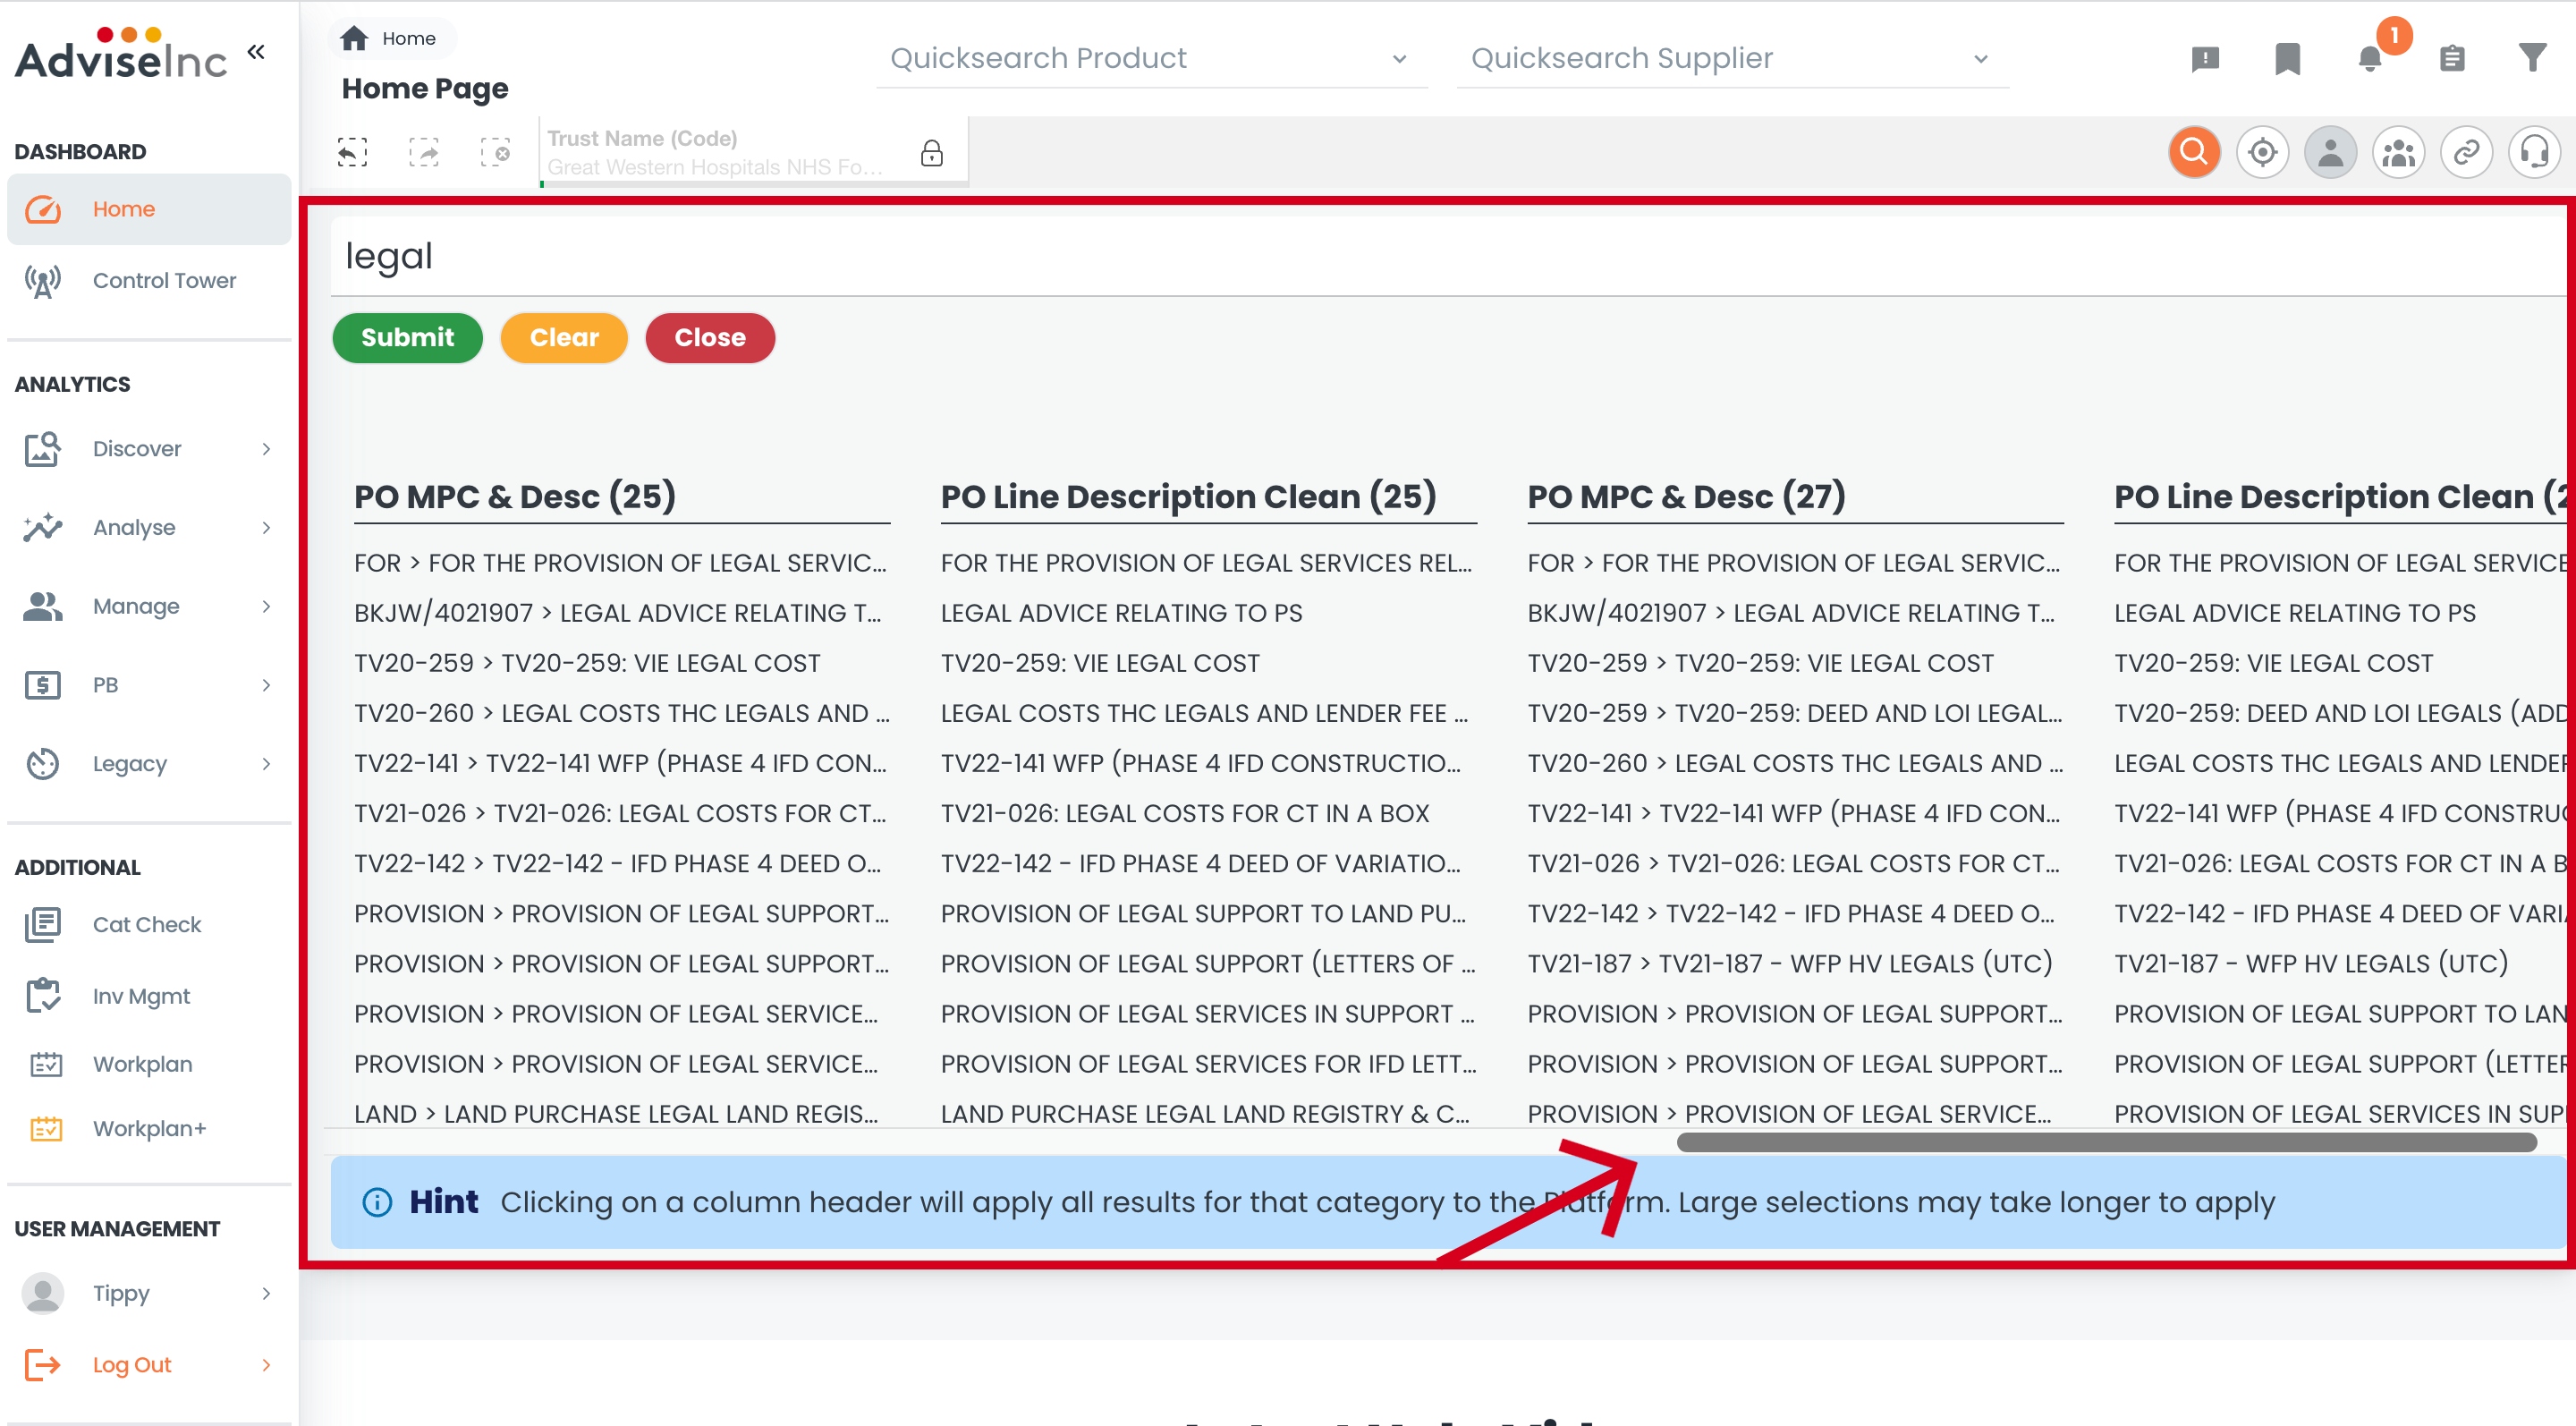Click the headset support icon
Viewport: 2576px width, 1426px height.
[x=2534, y=152]
